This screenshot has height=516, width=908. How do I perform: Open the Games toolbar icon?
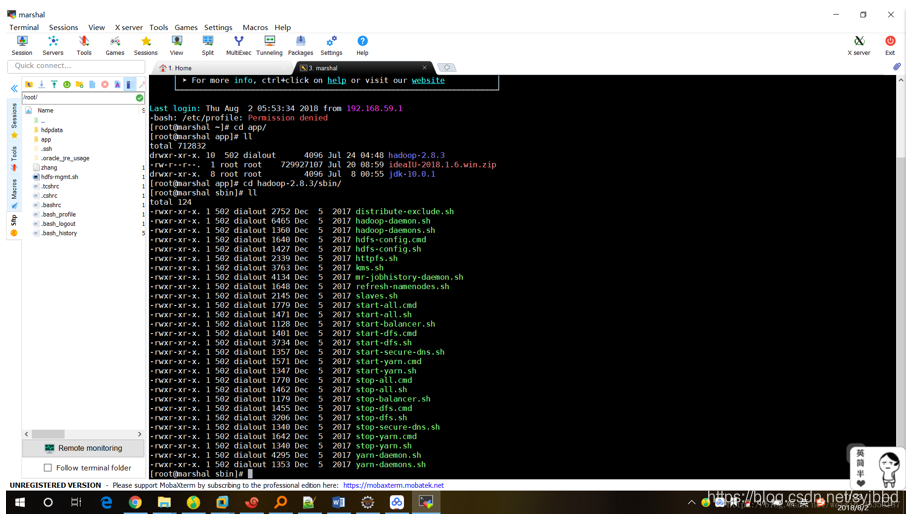pos(115,45)
